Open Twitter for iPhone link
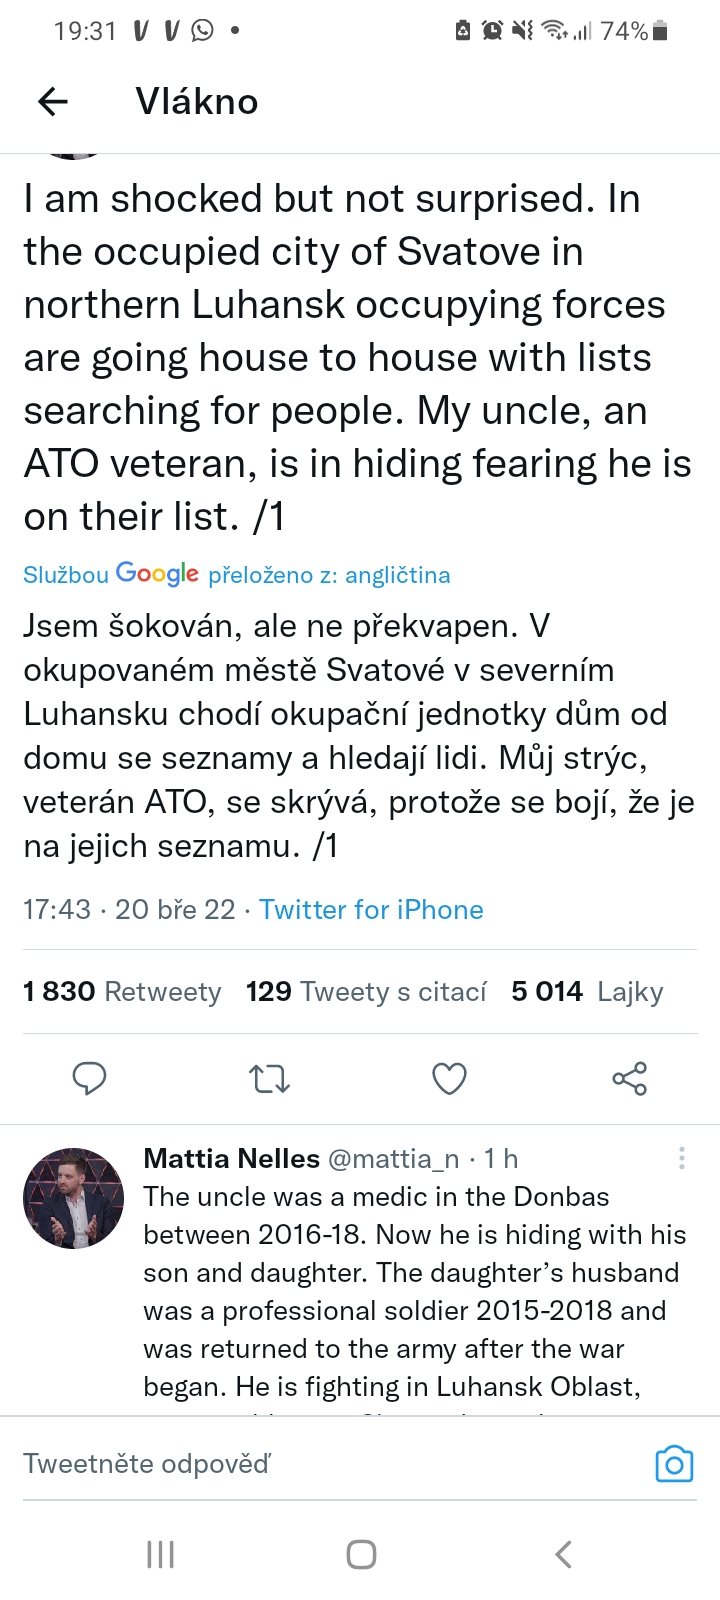 coord(371,909)
